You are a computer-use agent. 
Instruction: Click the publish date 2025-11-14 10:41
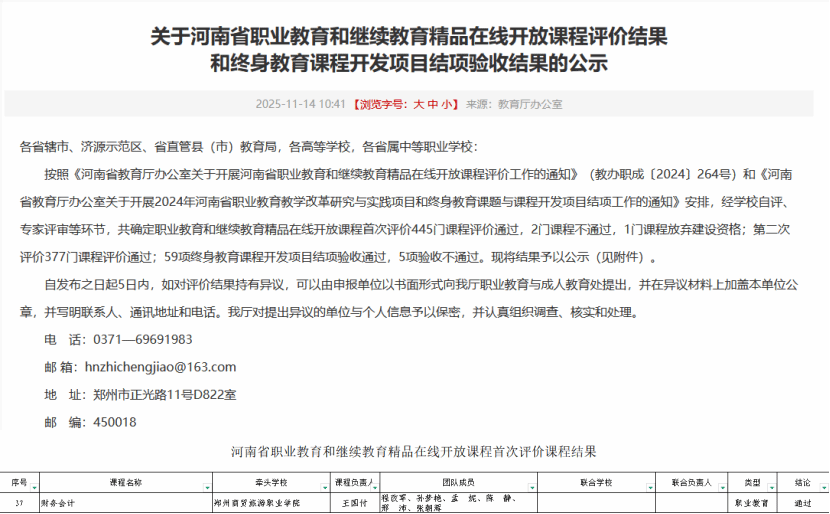301,104
